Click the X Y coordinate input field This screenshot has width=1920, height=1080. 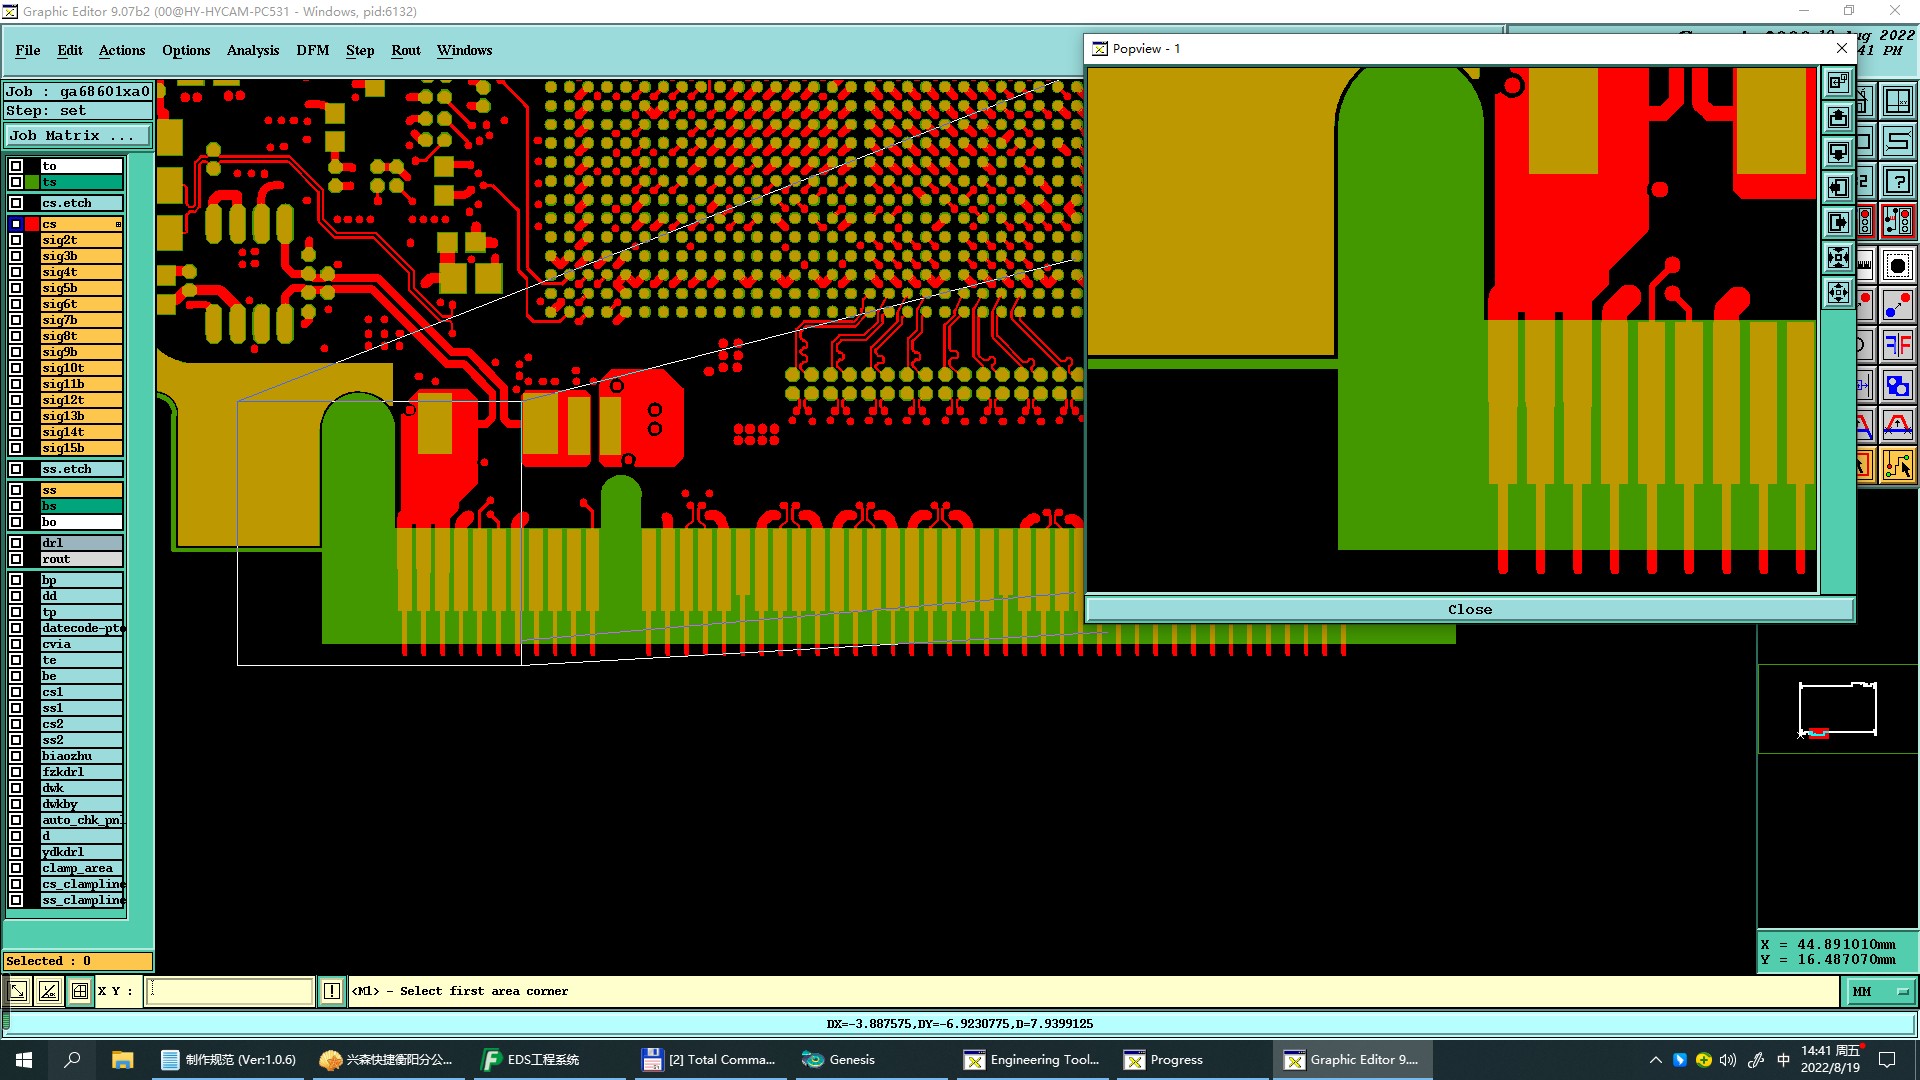click(x=230, y=991)
